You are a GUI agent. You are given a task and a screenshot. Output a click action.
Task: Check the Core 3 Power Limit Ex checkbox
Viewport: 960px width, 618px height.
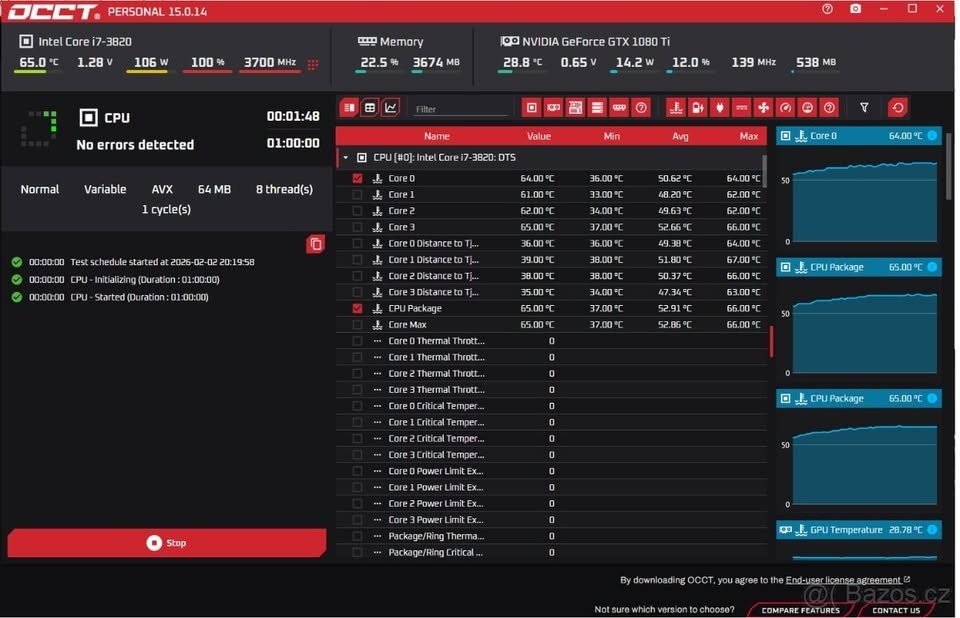click(x=358, y=520)
